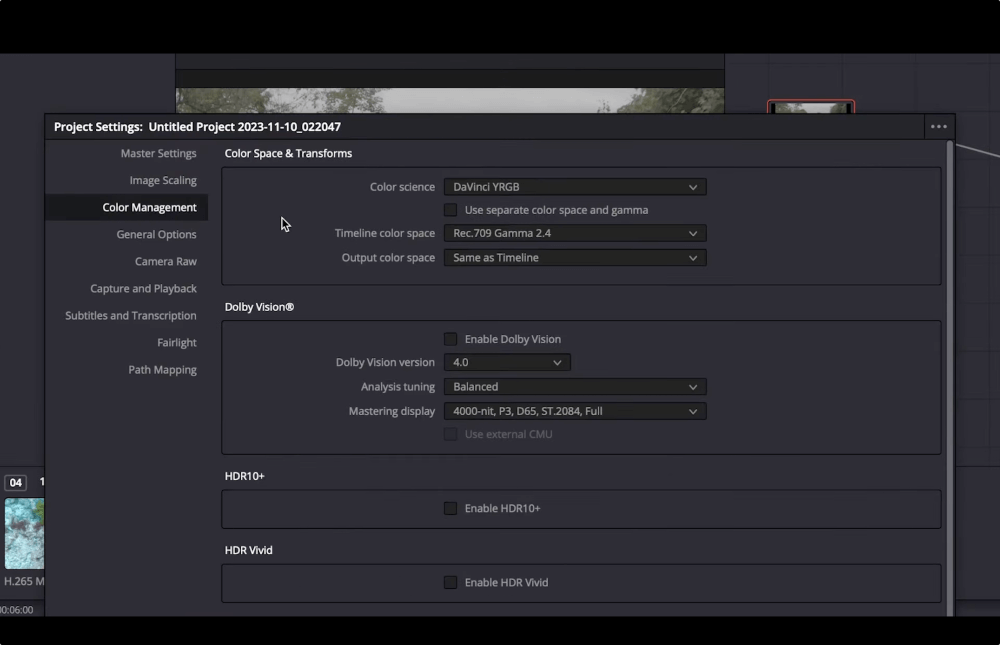Click the HDR Vivid section heading
The image size is (1000, 645).
248,550
